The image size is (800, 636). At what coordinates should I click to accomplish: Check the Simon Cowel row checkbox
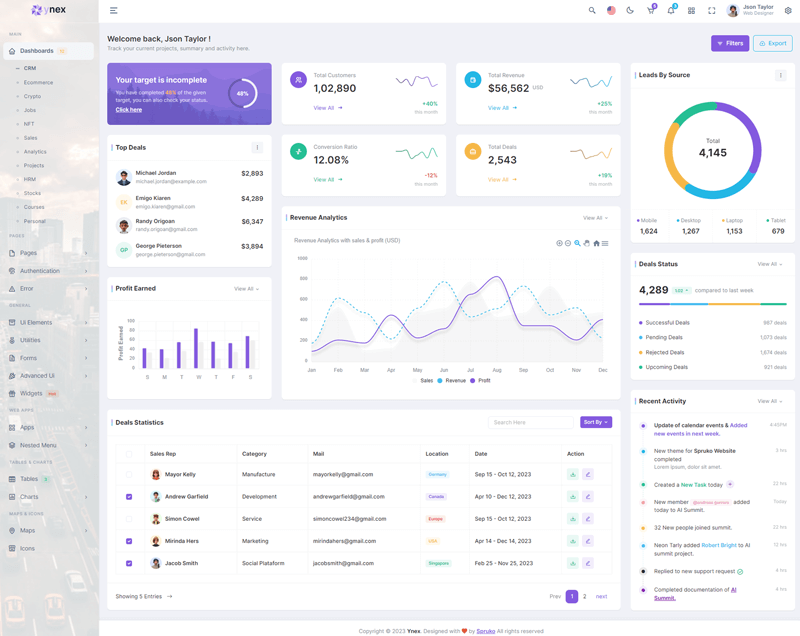pos(129,519)
